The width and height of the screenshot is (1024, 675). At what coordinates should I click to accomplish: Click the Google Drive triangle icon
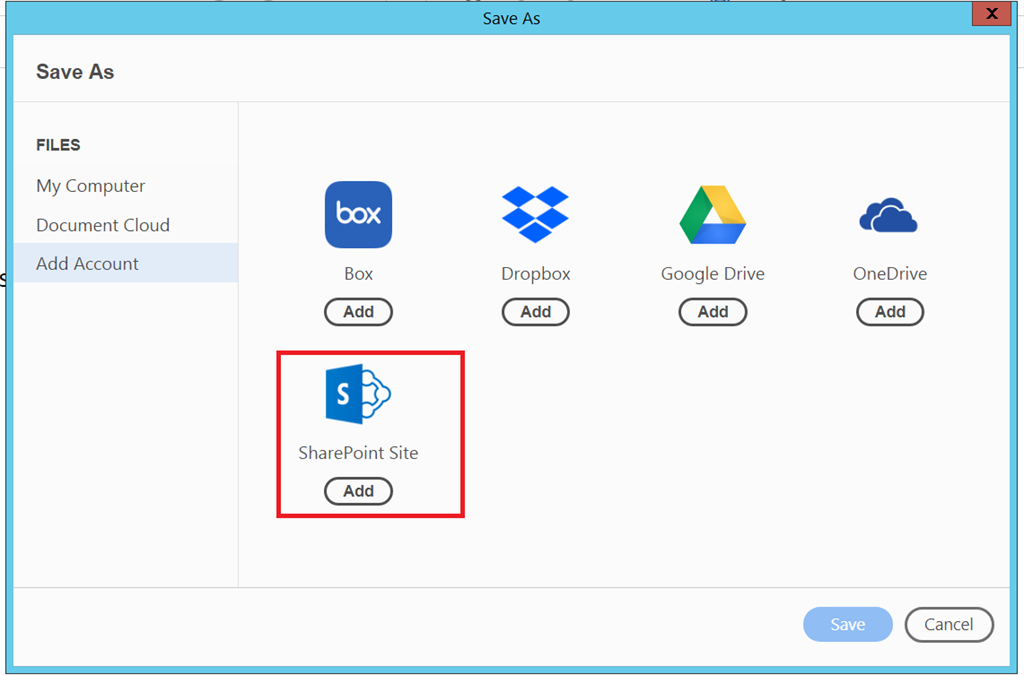coord(712,215)
